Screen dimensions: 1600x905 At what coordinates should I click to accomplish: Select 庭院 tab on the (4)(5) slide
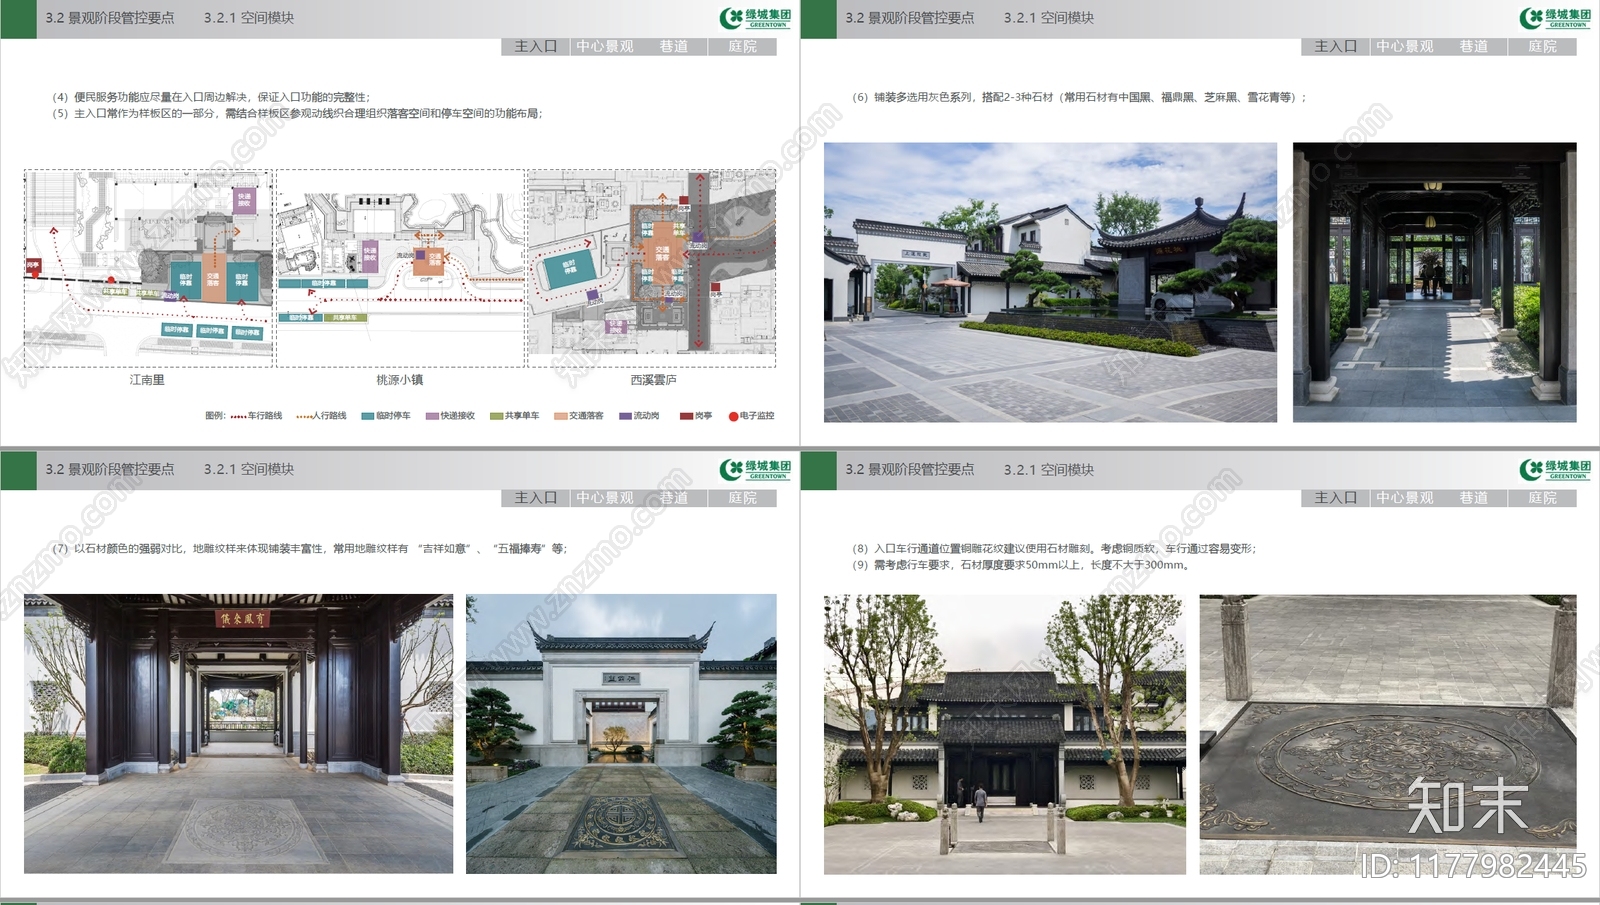(742, 47)
